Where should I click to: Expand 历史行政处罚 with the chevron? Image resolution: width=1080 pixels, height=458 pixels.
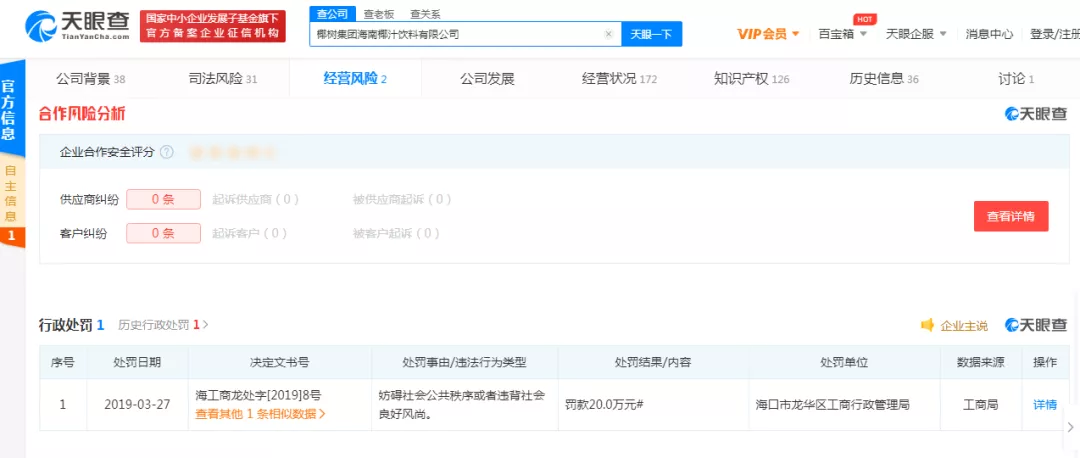pos(205,324)
